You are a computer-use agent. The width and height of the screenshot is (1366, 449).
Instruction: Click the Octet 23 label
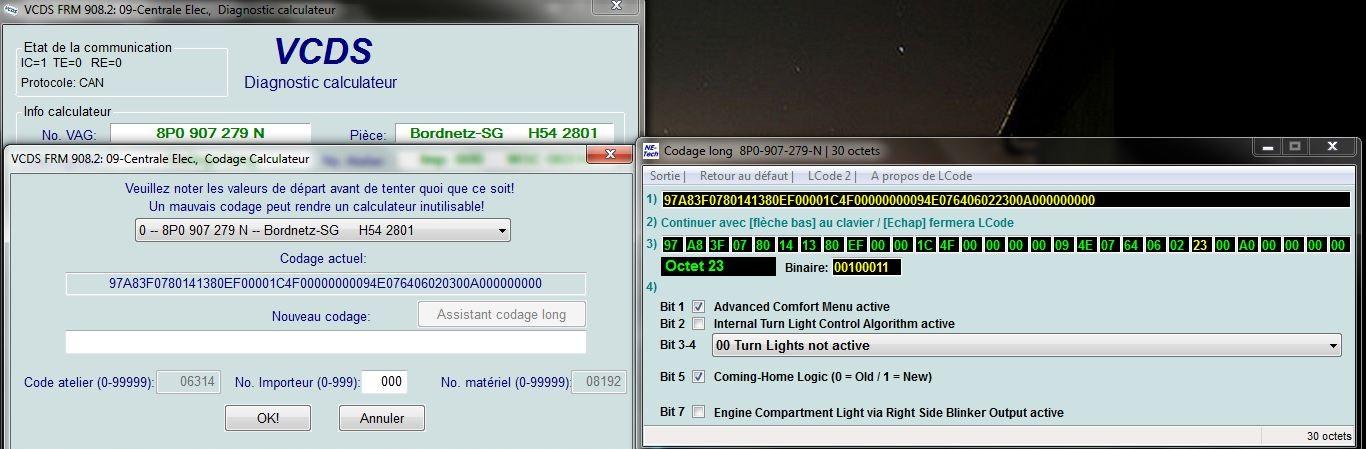(718, 267)
